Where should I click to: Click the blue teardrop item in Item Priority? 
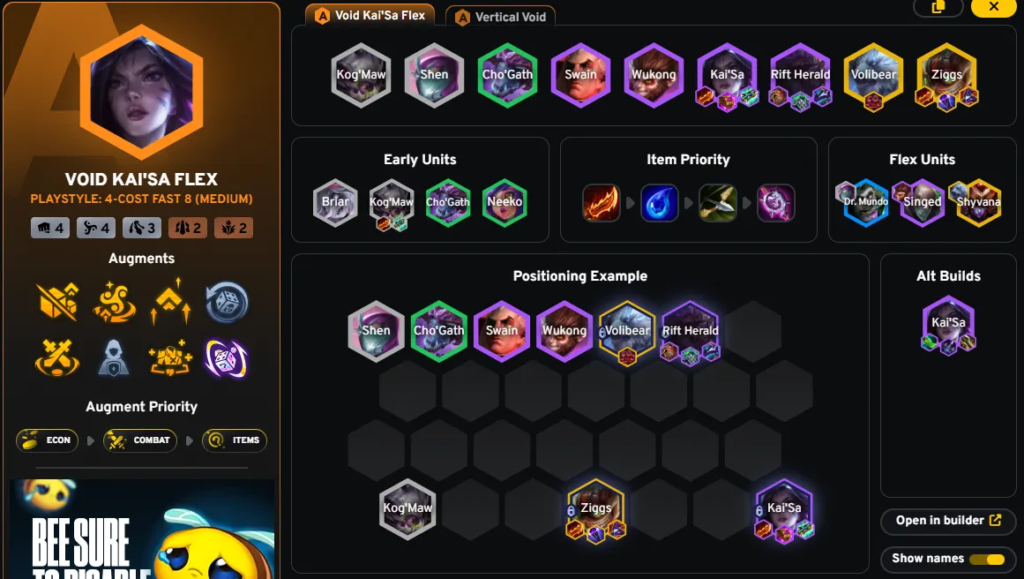tap(659, 202)
